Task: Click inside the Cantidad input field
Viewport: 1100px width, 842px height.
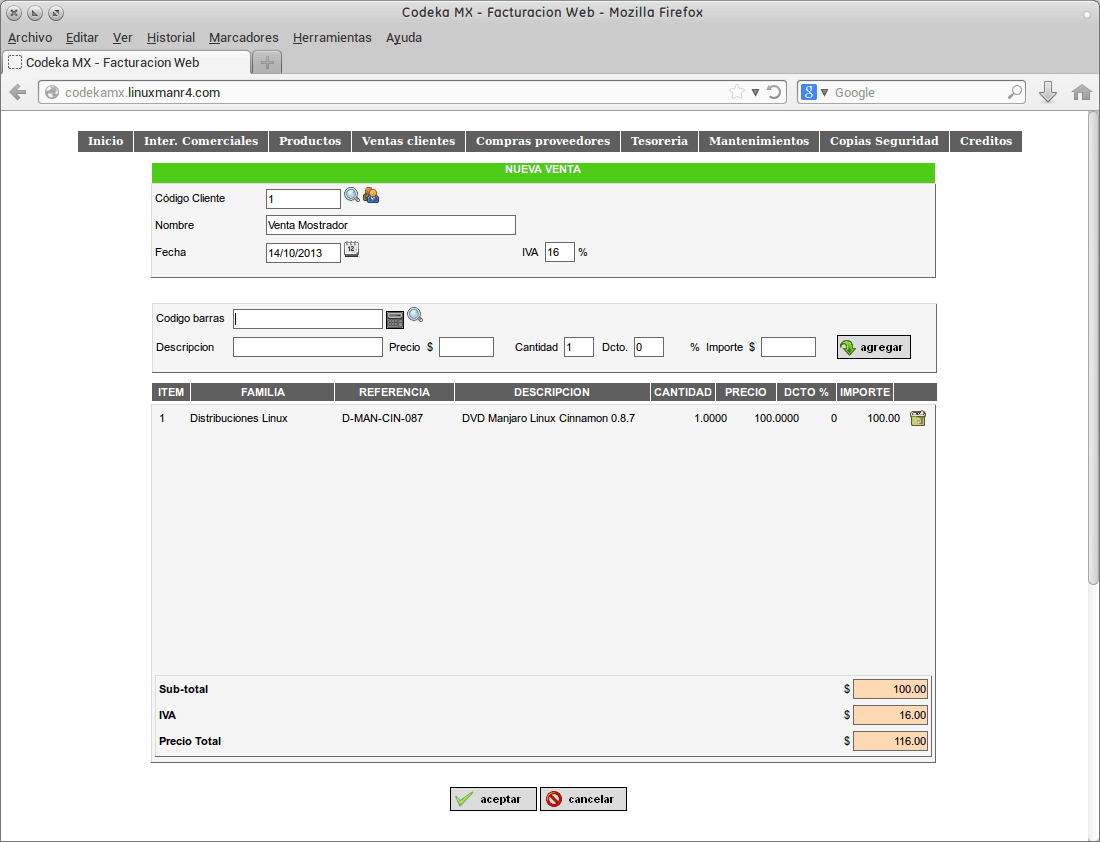Action: coord(578,346)
